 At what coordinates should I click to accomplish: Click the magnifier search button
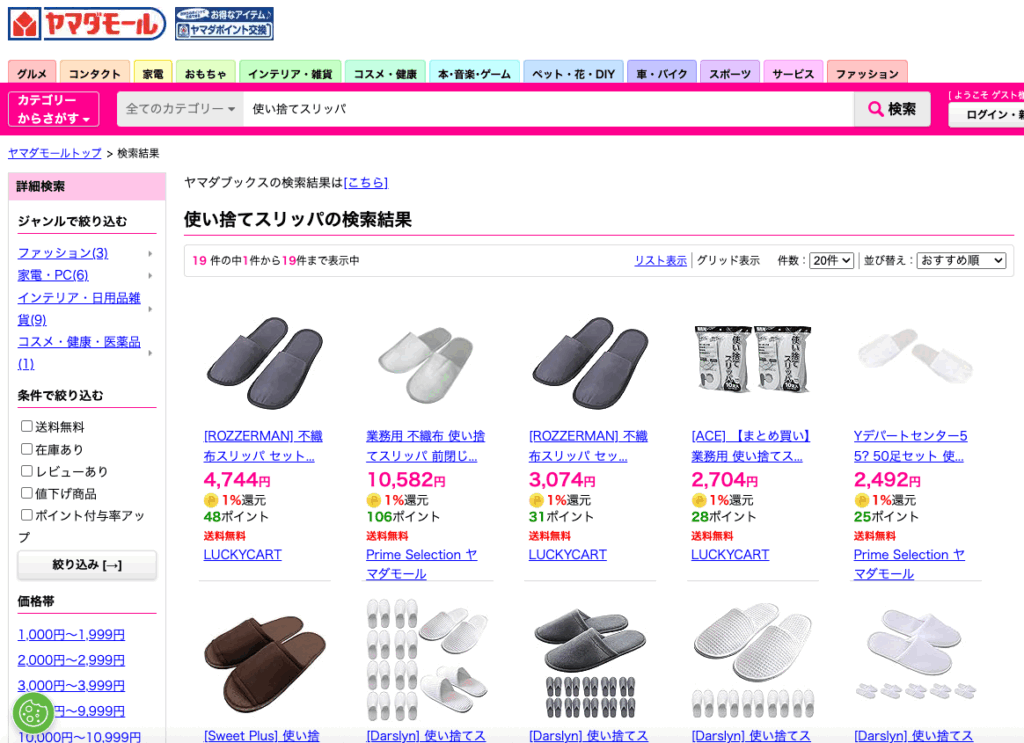point(892,109)
